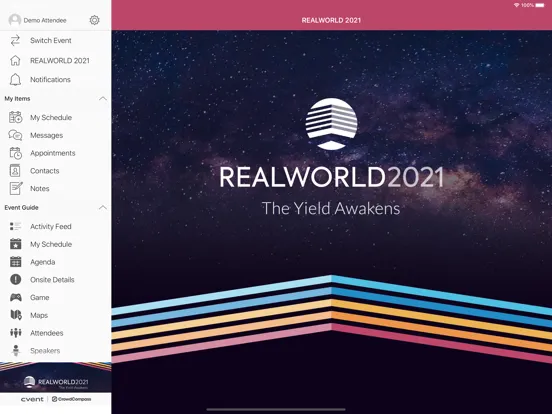Viewport: 552px width, 414px height.
Task: Tap the Demo Attendee profile avatar
Action: (x=15, y=20)
